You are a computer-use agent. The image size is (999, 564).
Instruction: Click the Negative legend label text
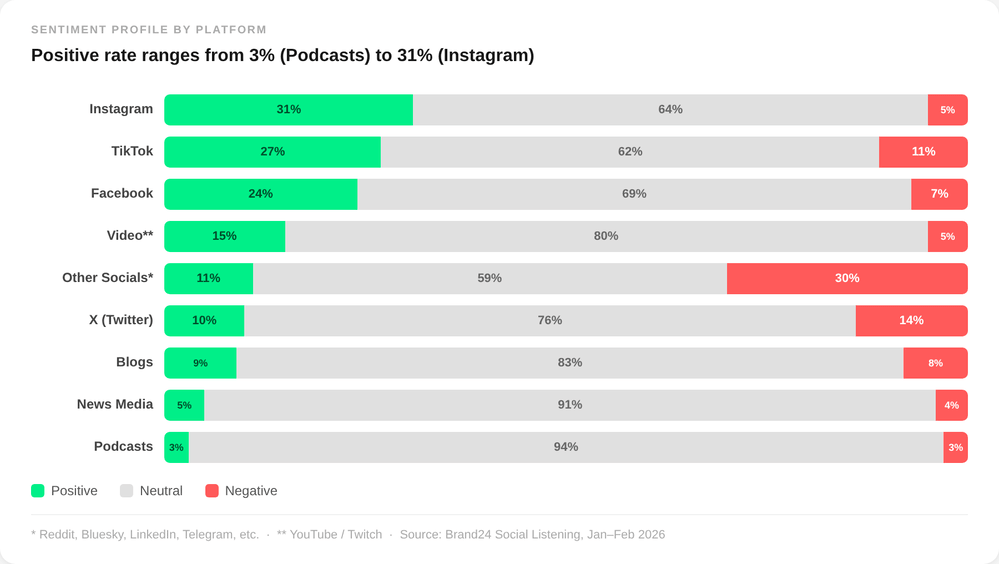[251, 491]
